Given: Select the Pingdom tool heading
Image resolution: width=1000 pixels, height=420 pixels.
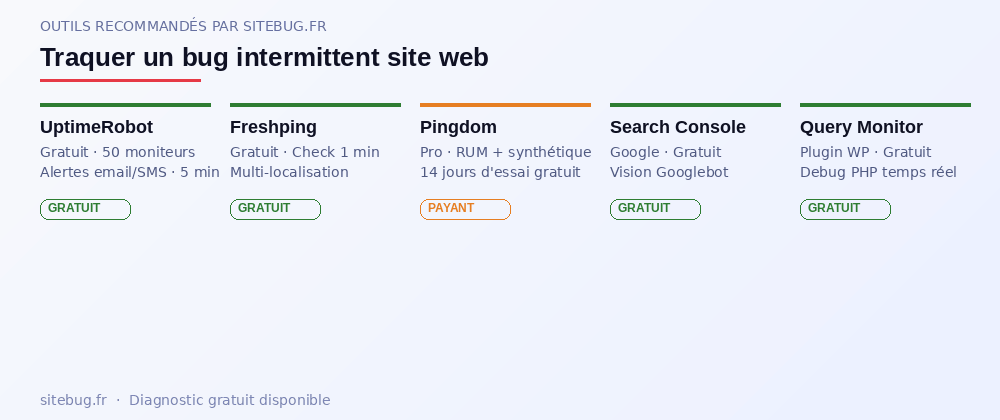Looking at the screenshot, I should tap(458, 127).
